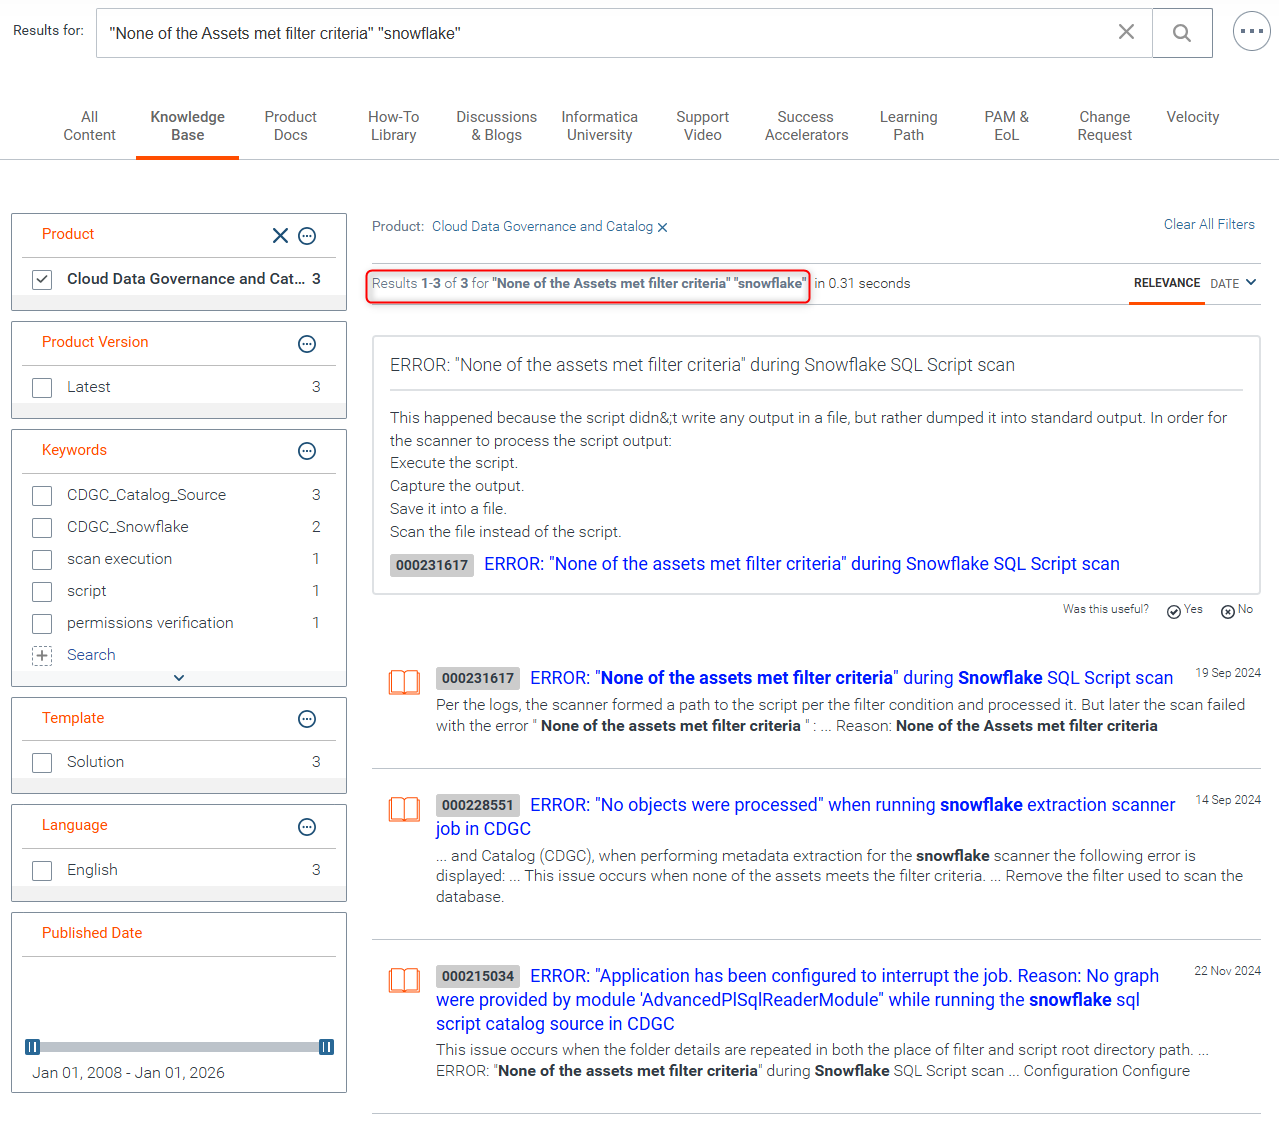Mark answer as useful with Yes
1279x1121 pixels.
[1184, 610]
